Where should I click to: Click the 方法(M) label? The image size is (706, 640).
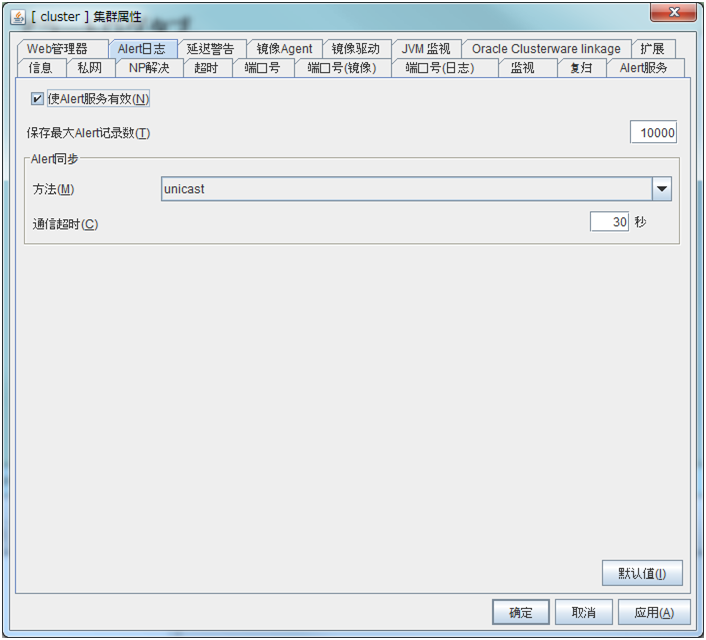tap(54, 189)
